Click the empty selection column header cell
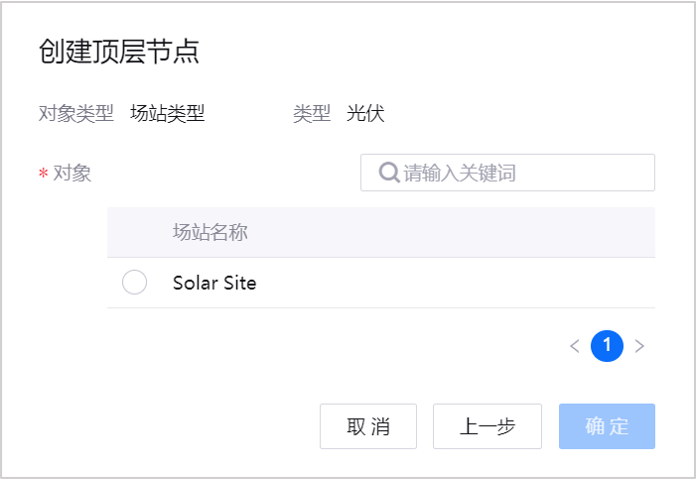Image resolution: width=696 pixels, height=479 pixels. point(135,233)
